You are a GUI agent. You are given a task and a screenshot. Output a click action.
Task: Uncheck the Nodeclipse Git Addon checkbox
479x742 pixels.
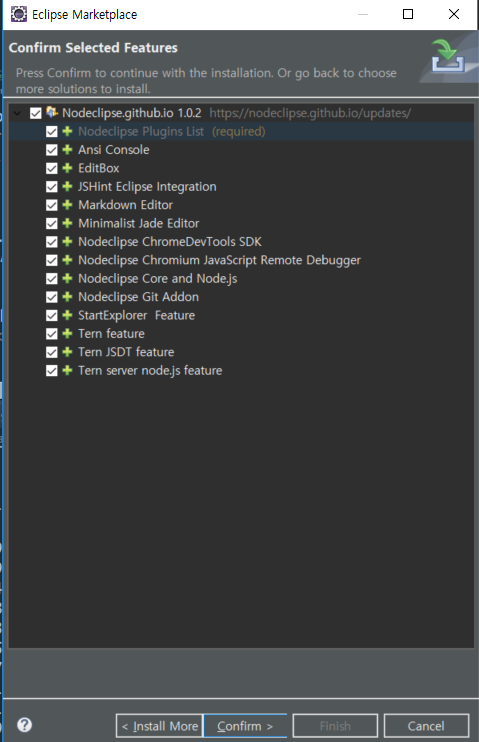coord(52,297)
